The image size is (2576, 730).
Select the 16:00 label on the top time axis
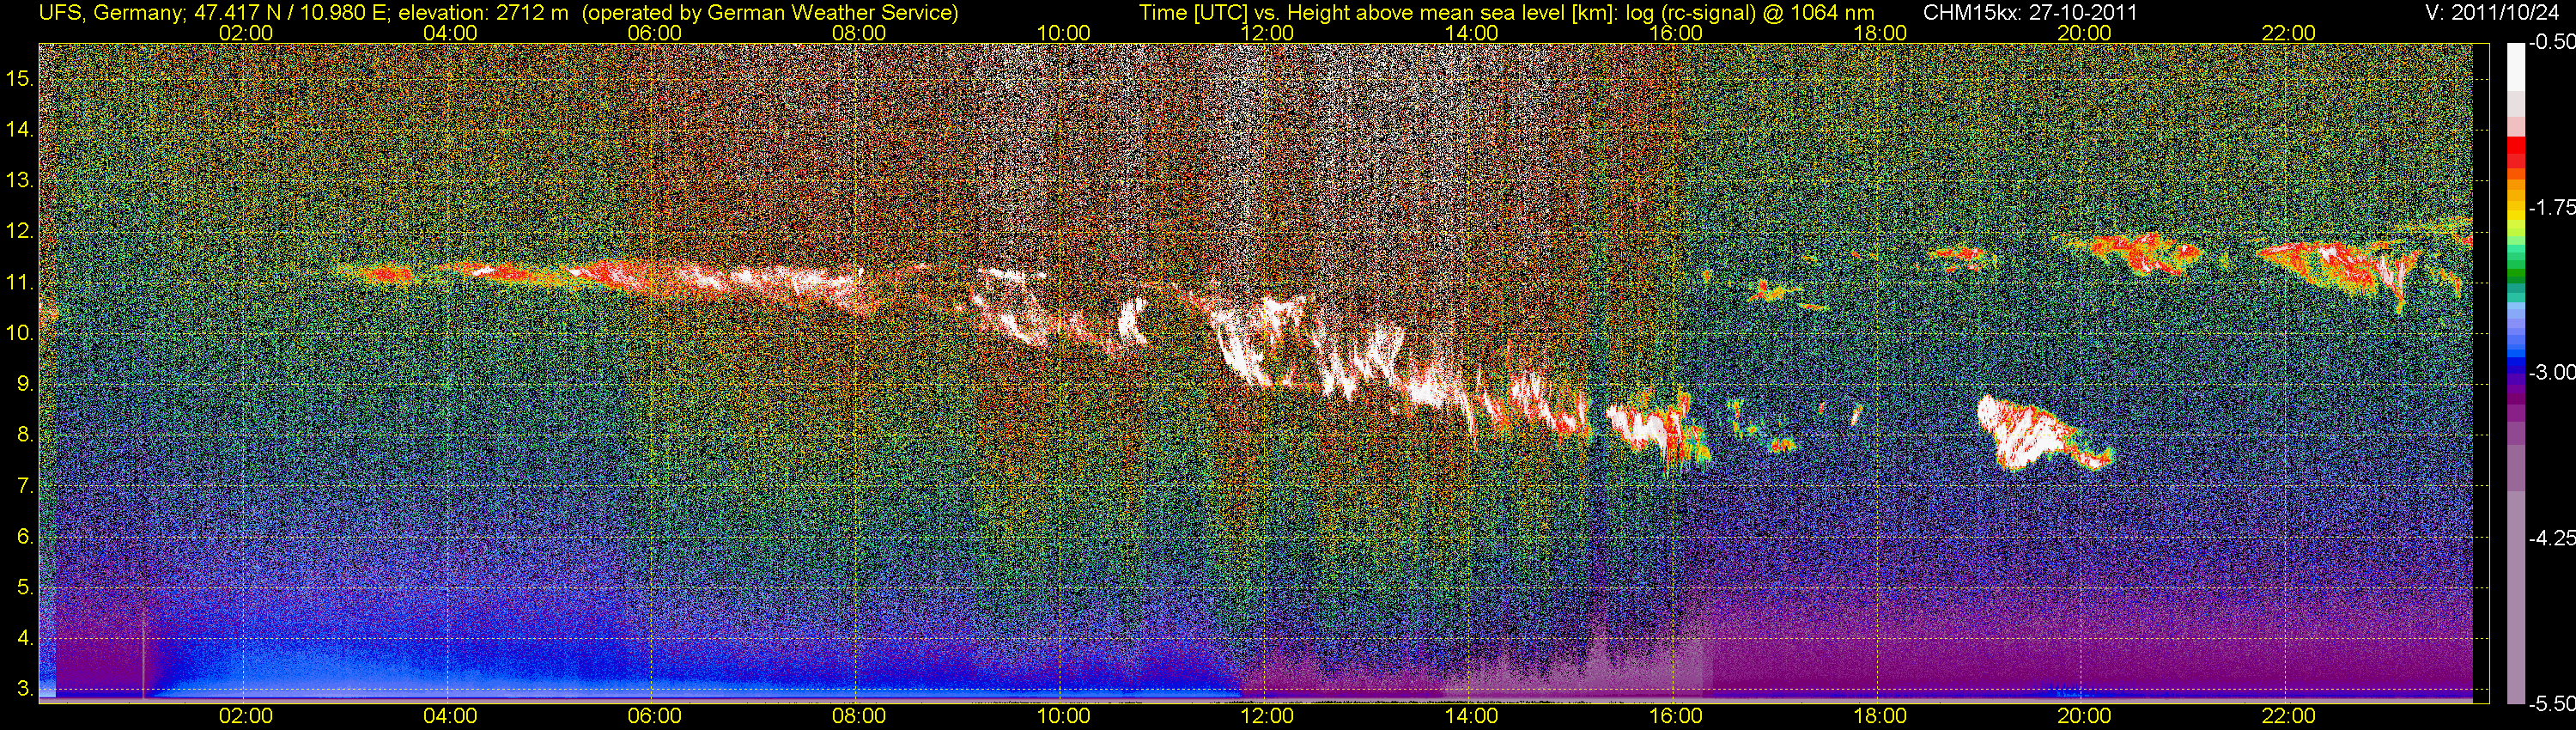pyautogui.click(x=1676, y=33)
